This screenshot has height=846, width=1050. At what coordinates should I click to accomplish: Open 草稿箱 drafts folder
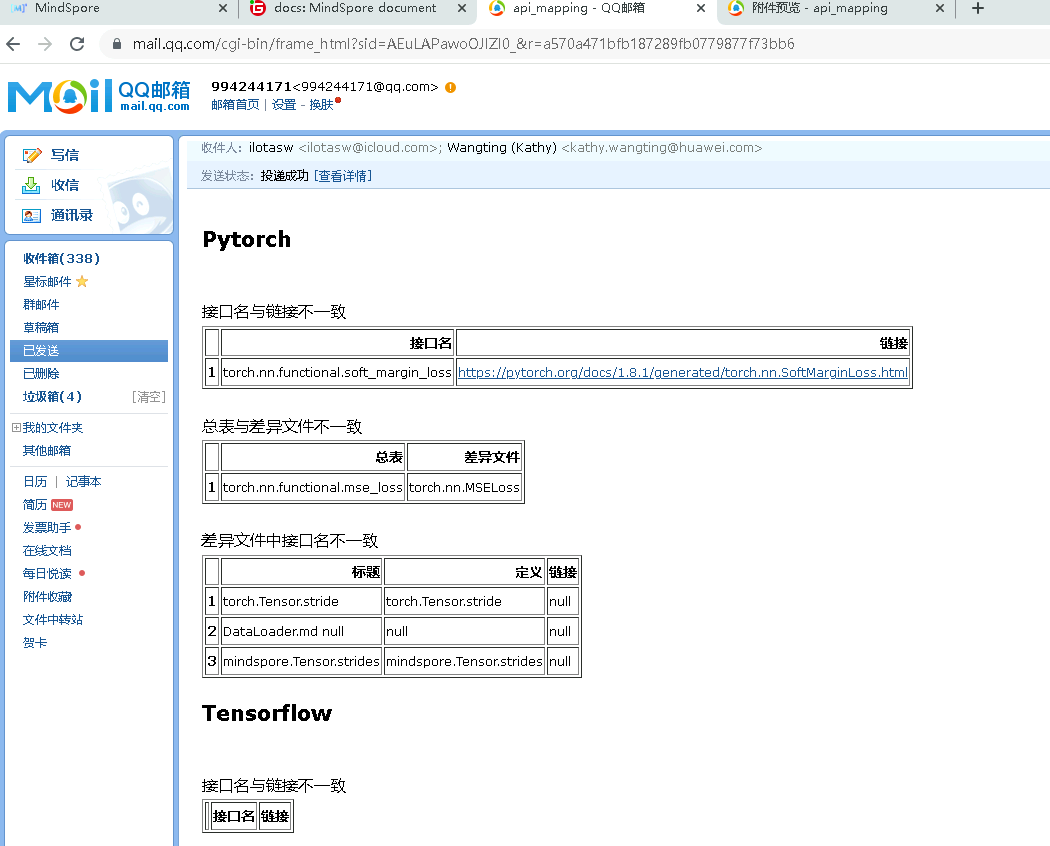pos(41,328)
